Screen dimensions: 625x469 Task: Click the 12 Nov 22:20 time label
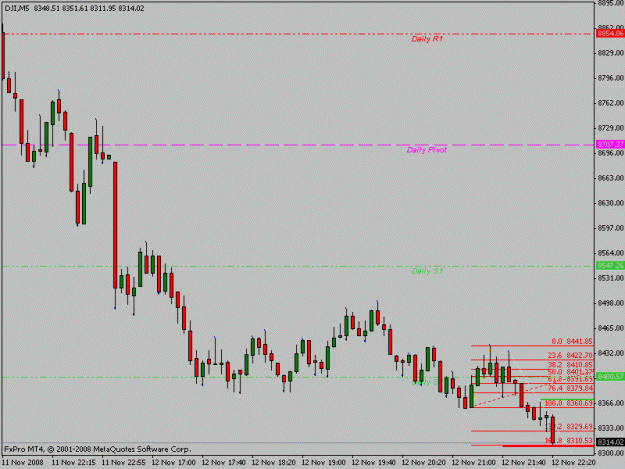574,463
